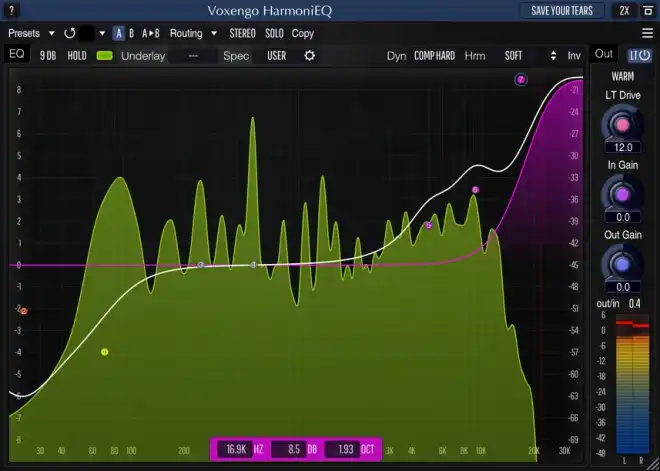Open the help question mark icon
Viewport: 660px width, 471px height.
tap(11, 10)
